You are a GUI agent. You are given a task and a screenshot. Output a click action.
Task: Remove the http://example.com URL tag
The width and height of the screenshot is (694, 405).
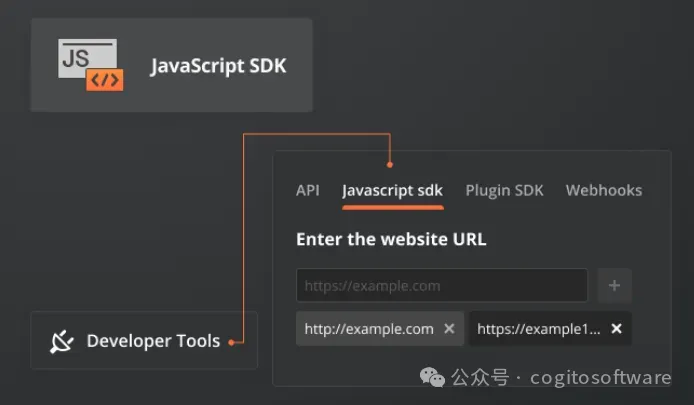(449, 328)
